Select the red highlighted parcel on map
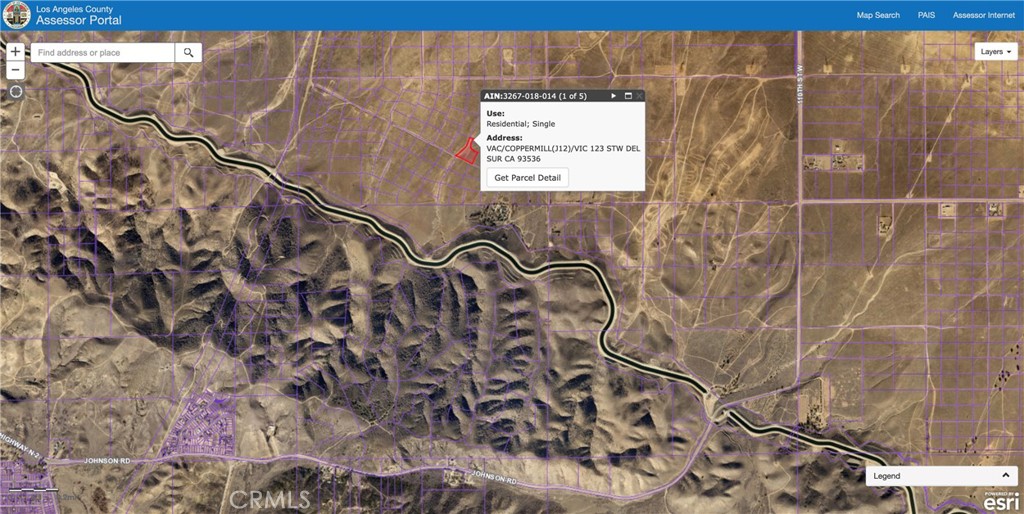The width and height of the screenshot is (1024, 514). click(x=465, y=150)
